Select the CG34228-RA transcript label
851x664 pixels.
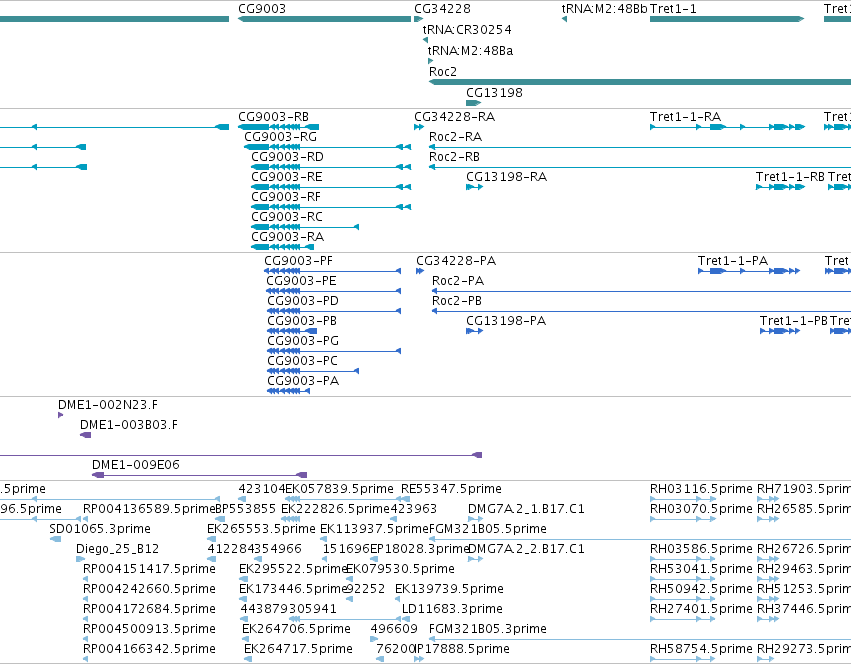click(455, 117)
